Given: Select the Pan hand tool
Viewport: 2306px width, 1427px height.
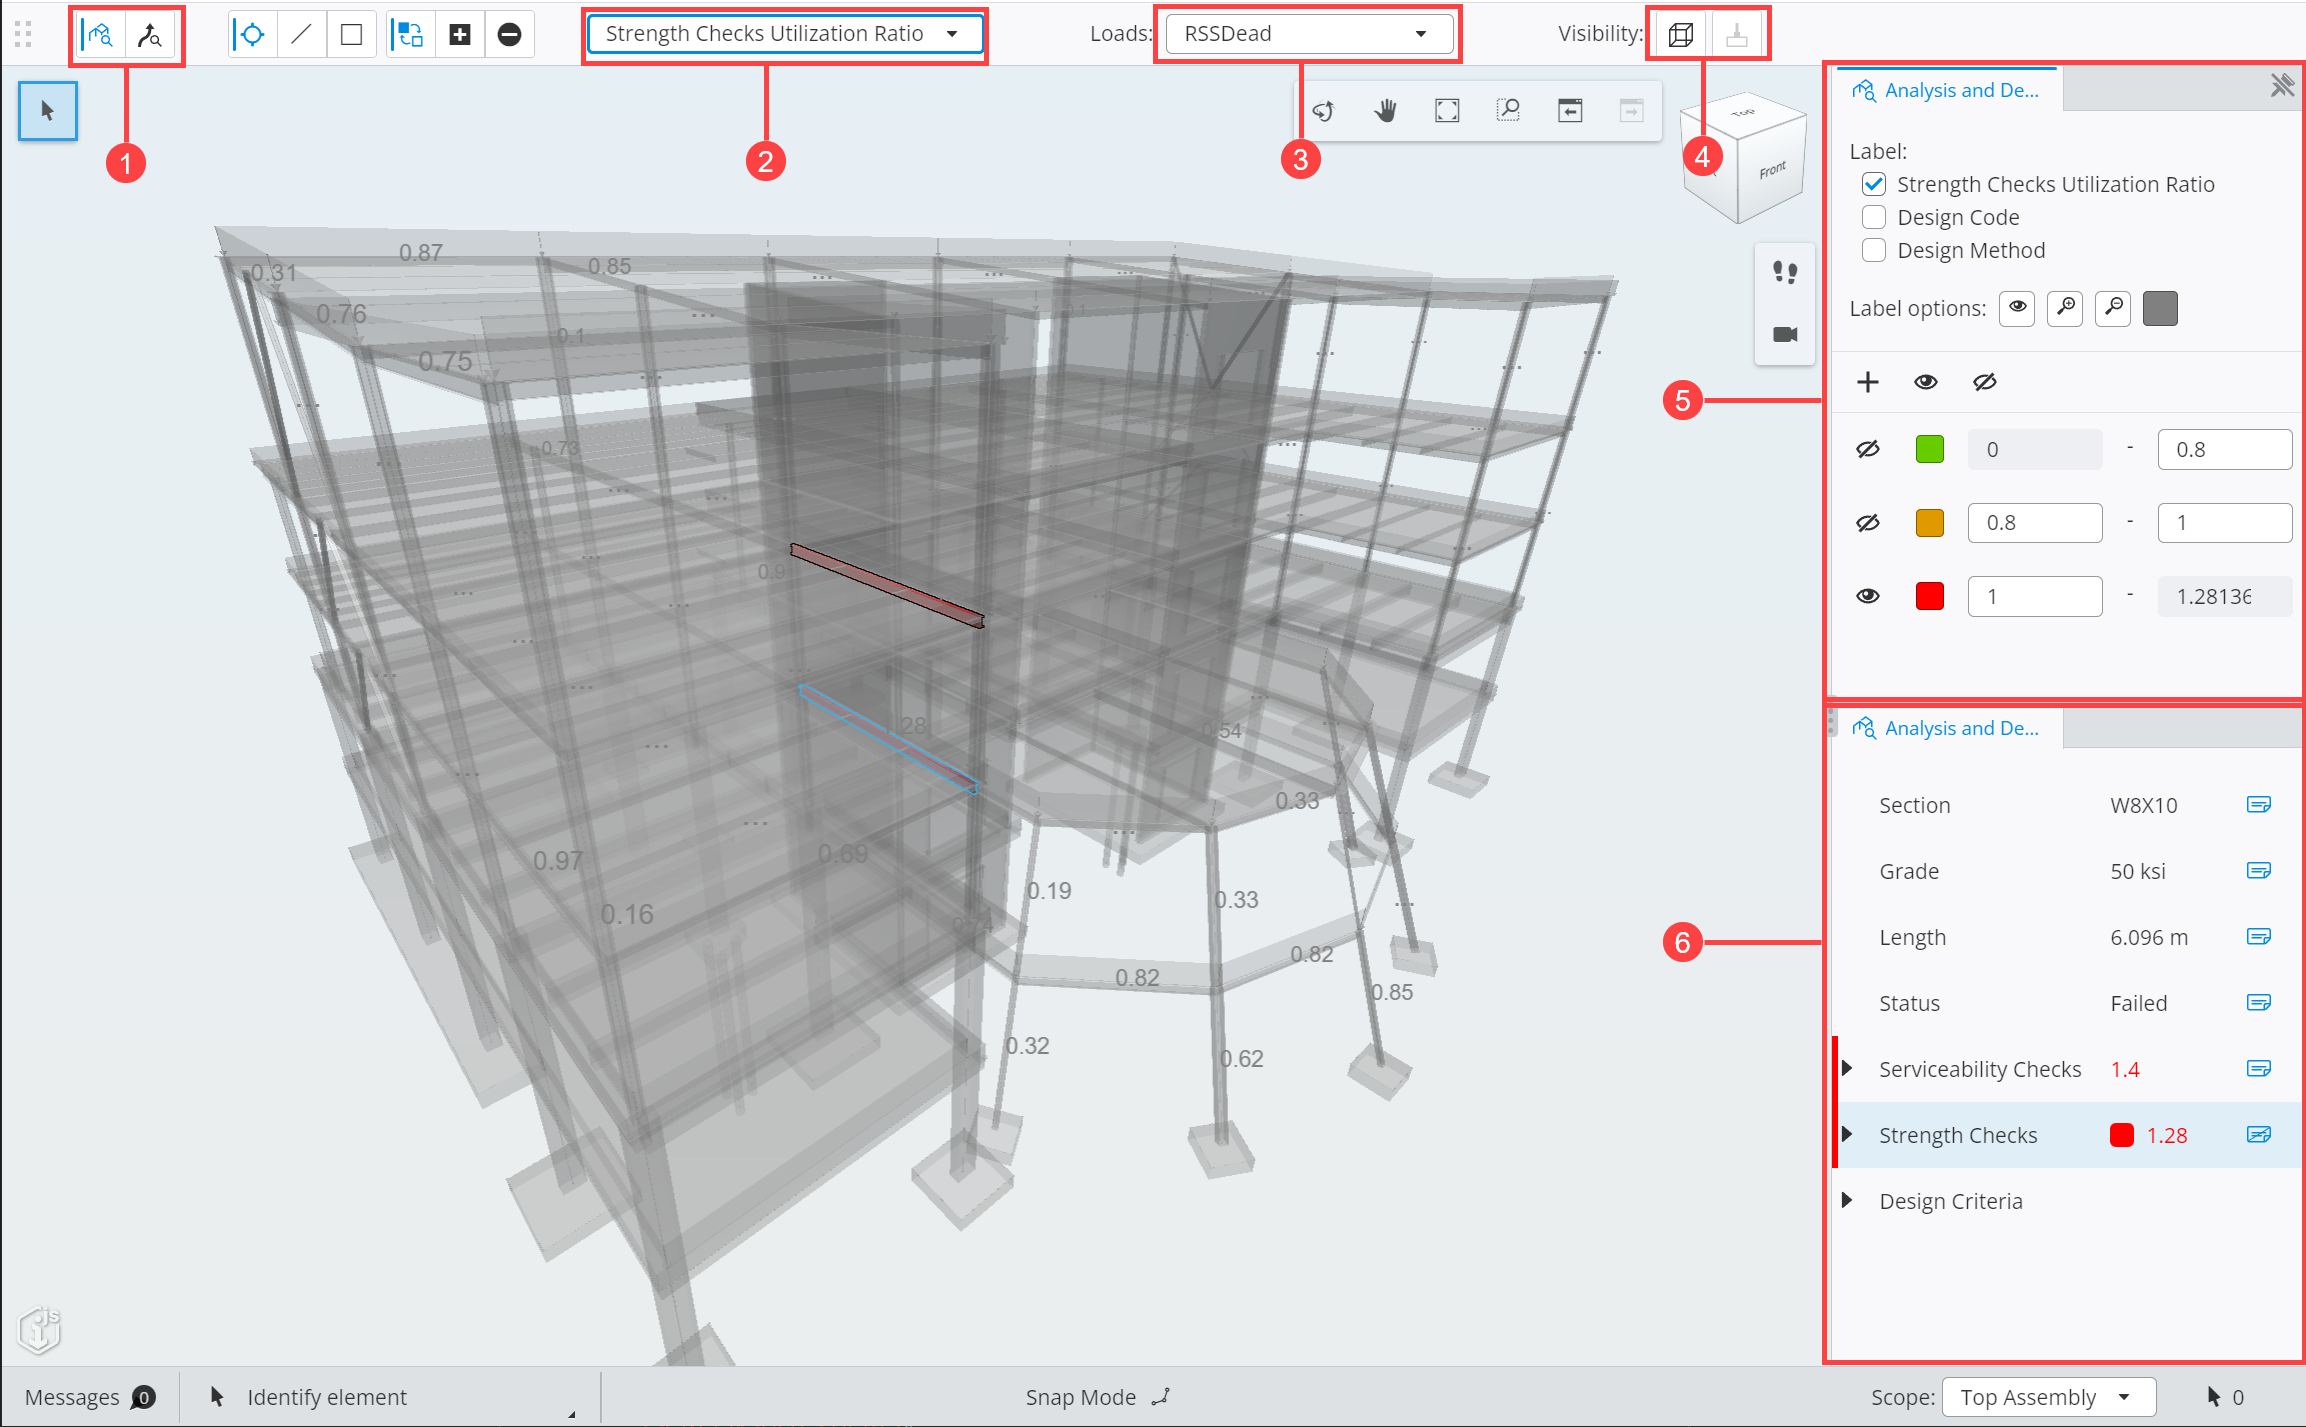Looking at the screenshot, I should [1385, 111].
